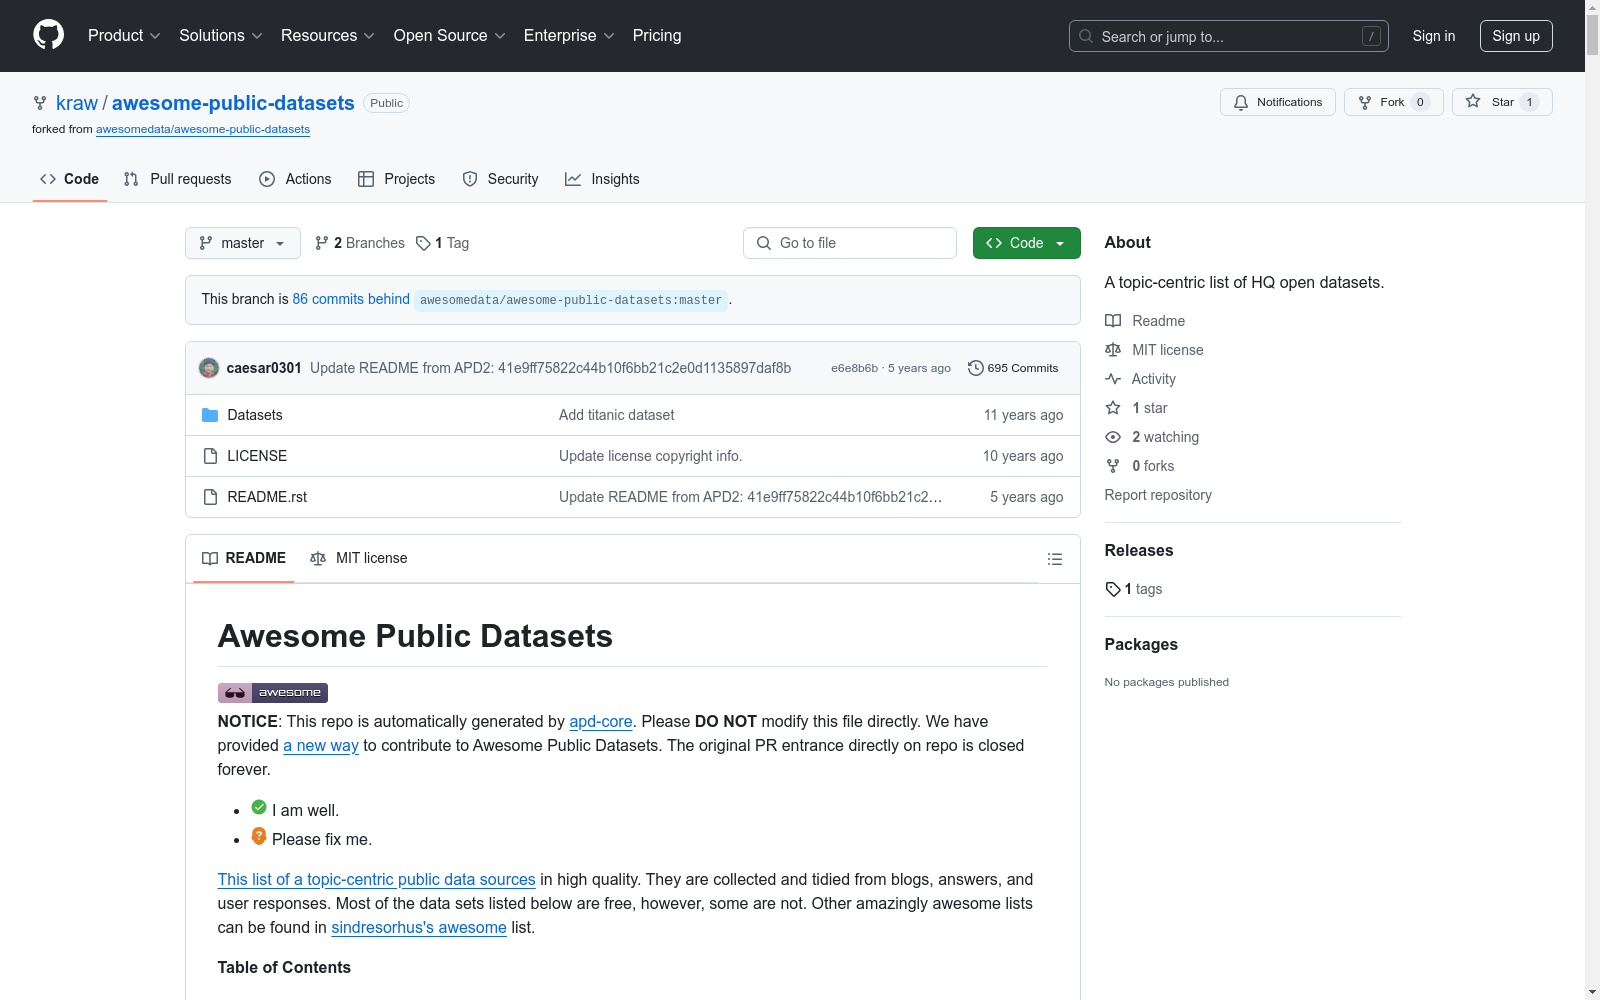Open the master branch selector
This screenshot has height=1000, width=1600.
tap(243, 243)
